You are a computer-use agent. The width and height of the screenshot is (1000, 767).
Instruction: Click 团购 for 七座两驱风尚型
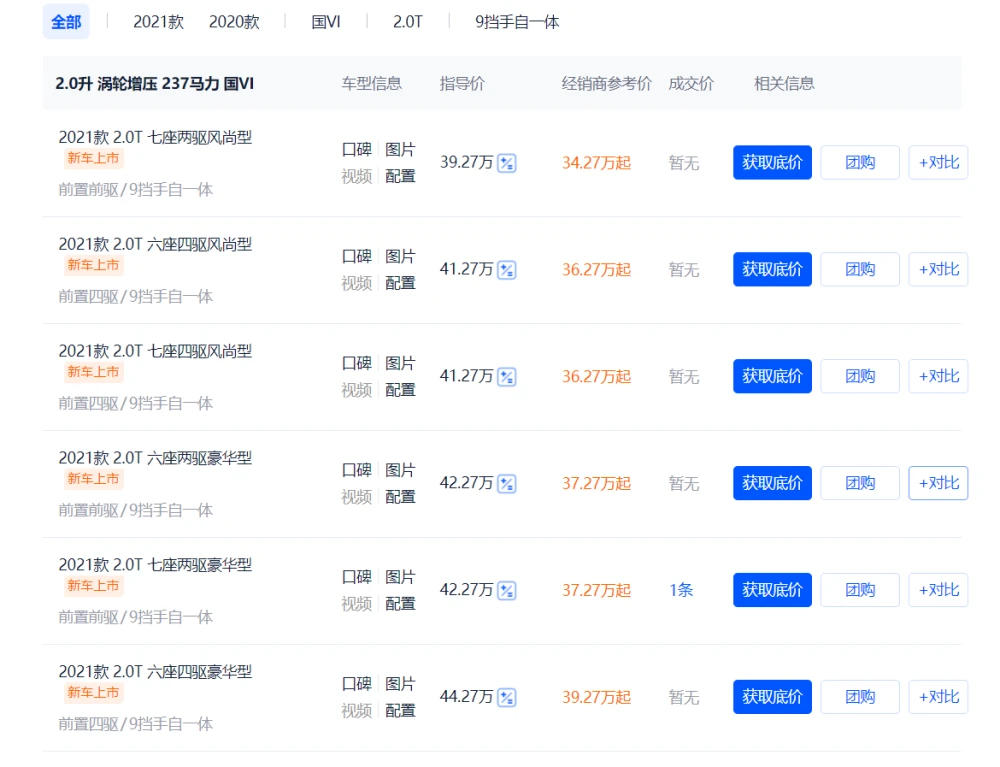860,163
